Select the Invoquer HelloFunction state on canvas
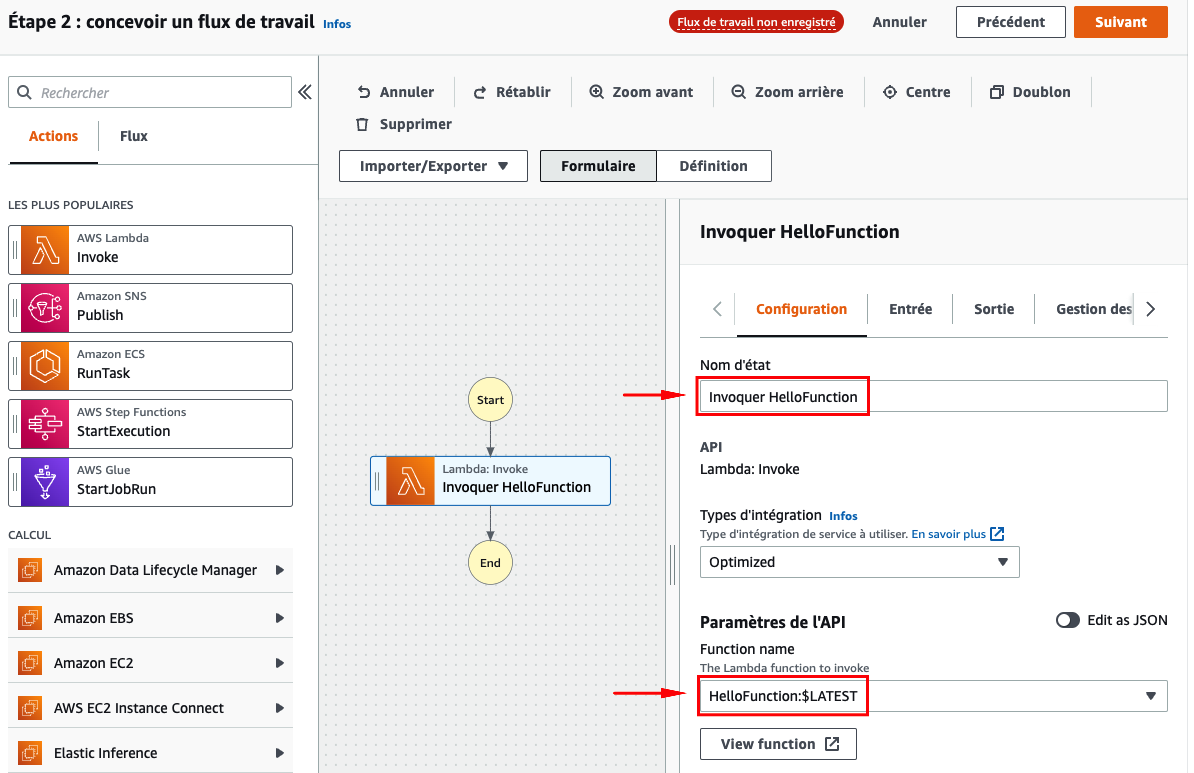 [490, 481]
